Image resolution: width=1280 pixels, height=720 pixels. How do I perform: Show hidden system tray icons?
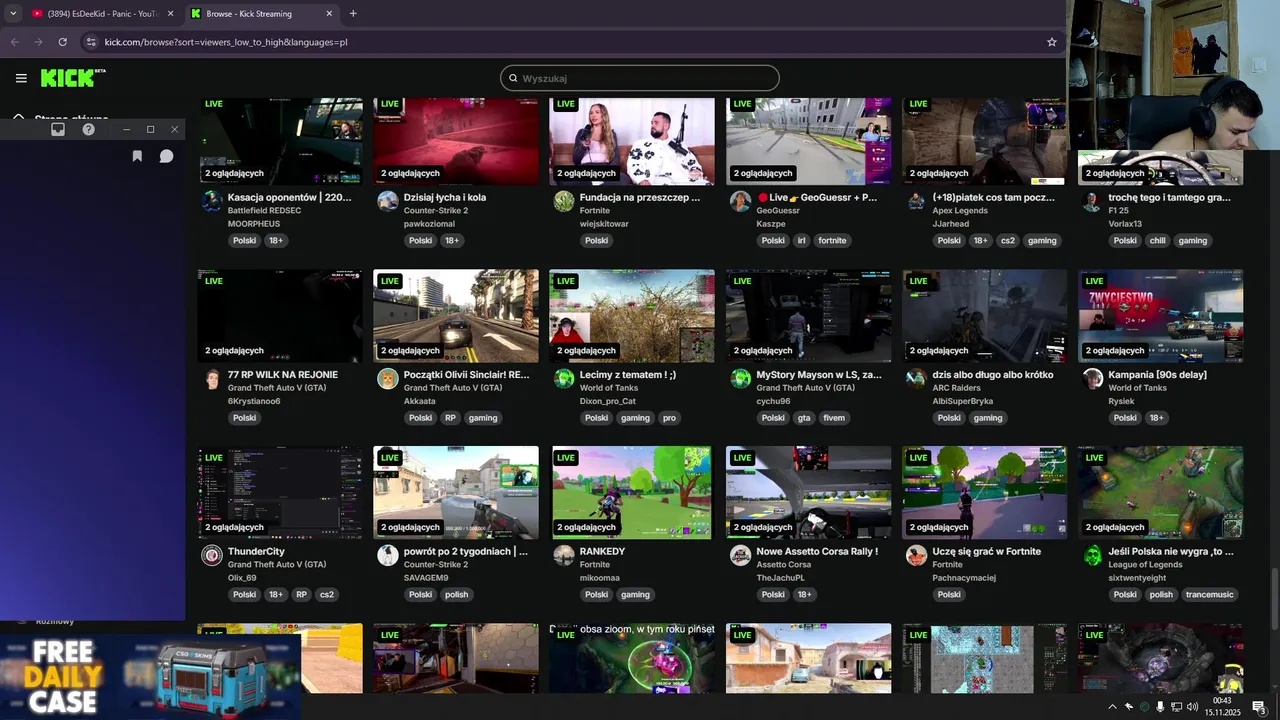pos(1112,707)
